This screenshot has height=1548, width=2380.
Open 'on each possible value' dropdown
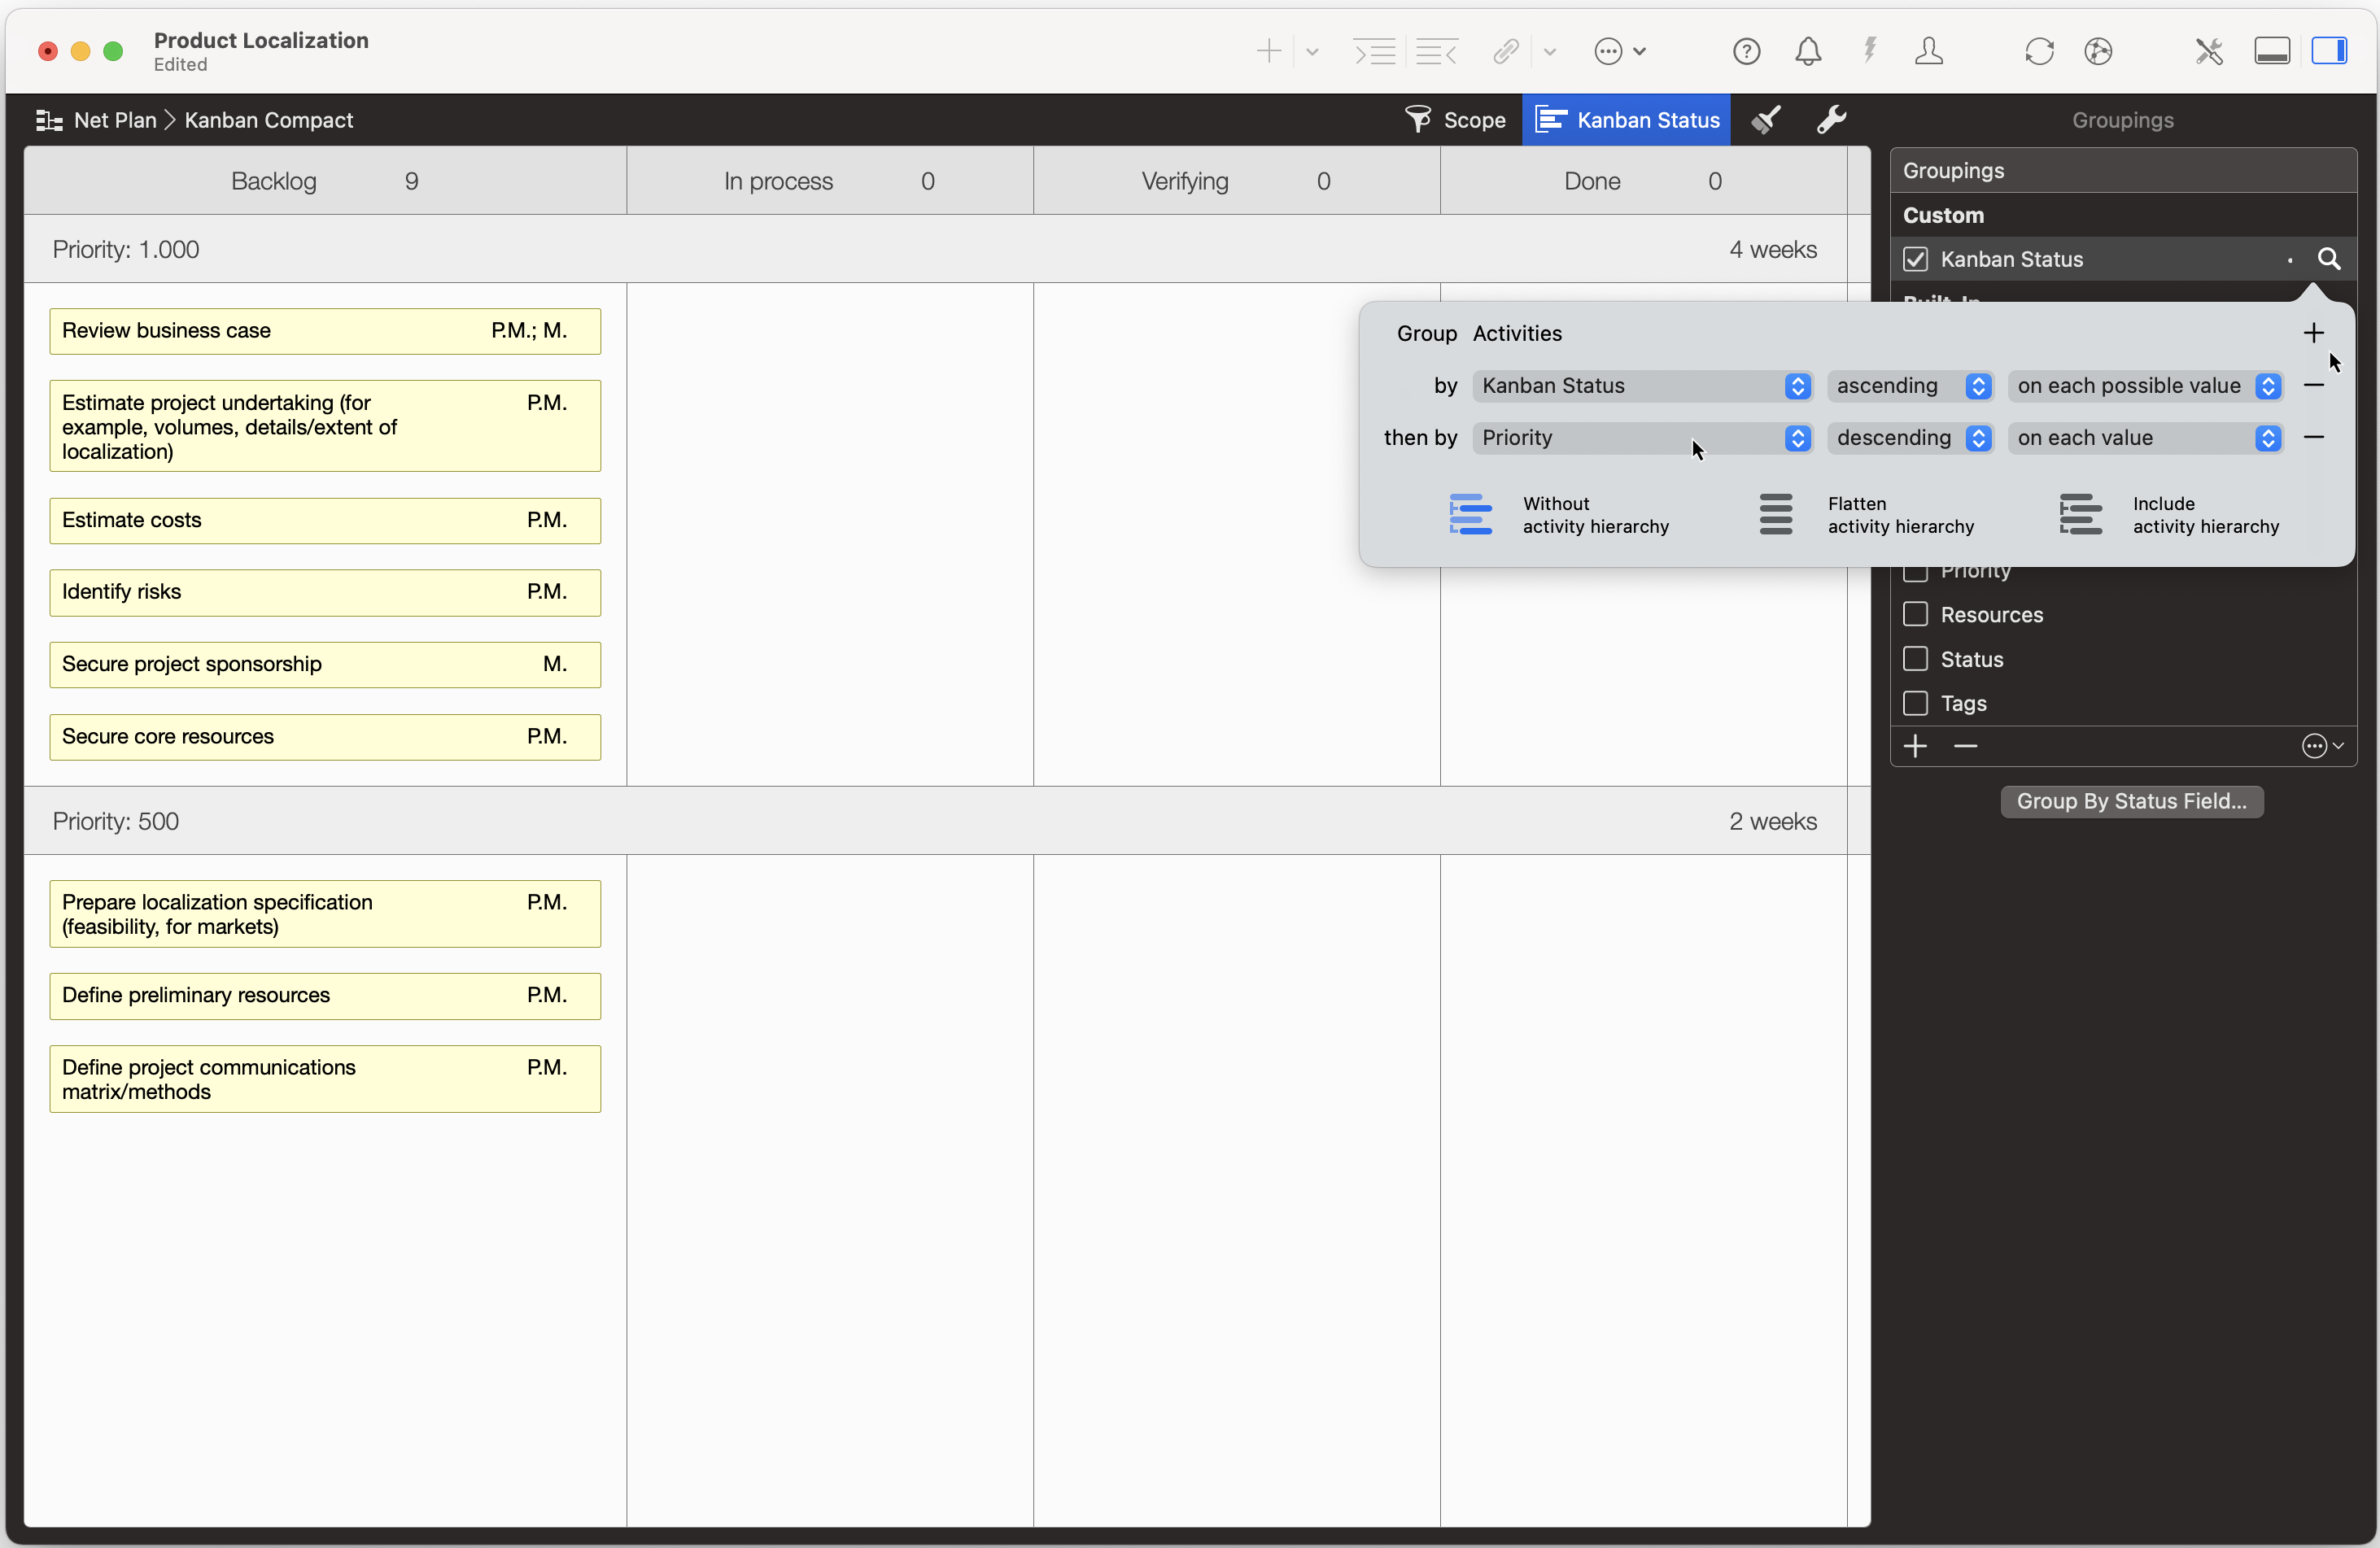tap(2146, 386)
